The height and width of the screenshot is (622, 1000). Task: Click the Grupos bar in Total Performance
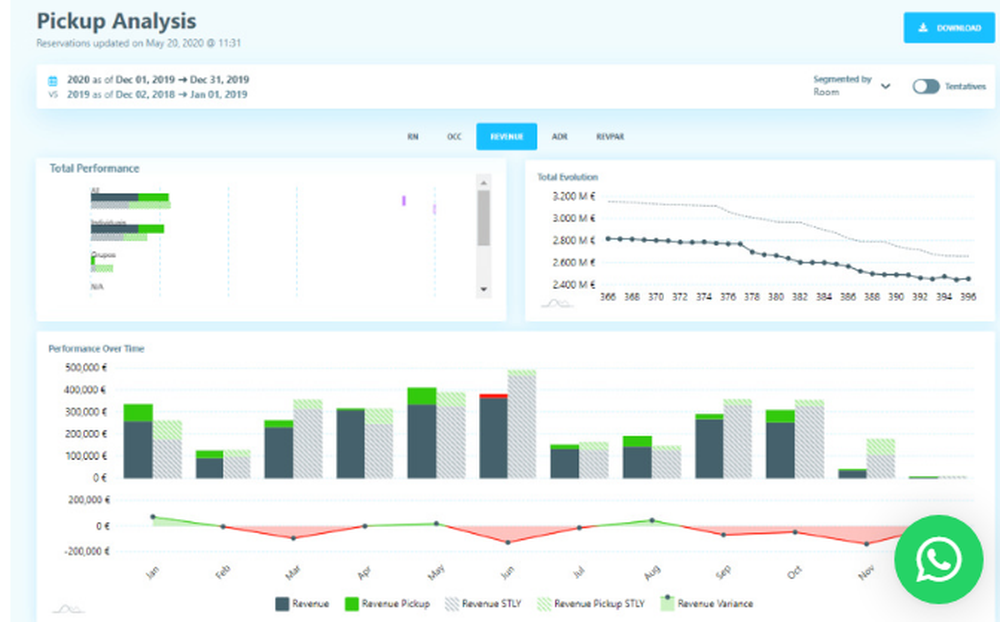click(x=92, y=260)
